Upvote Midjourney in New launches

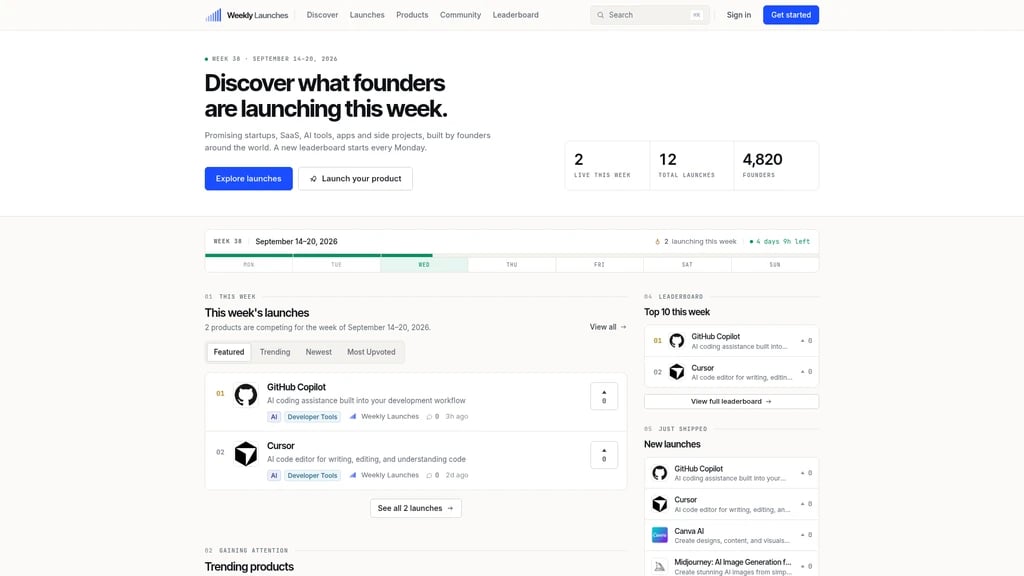coord(807,566)
